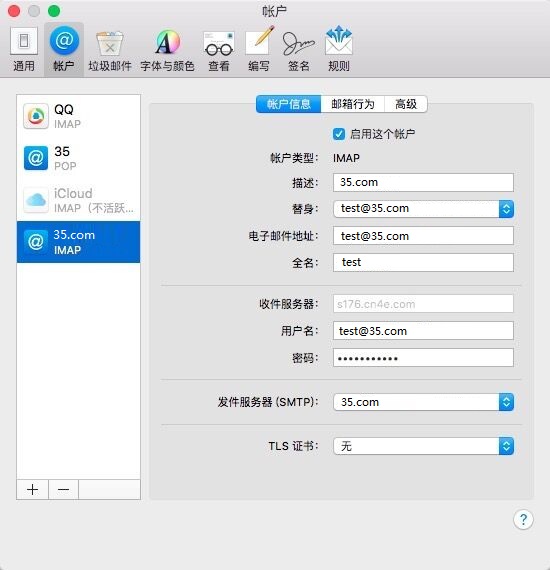Click the iCloud cloud icon
Screen dimensions: 550x570
tap(36, 200)
